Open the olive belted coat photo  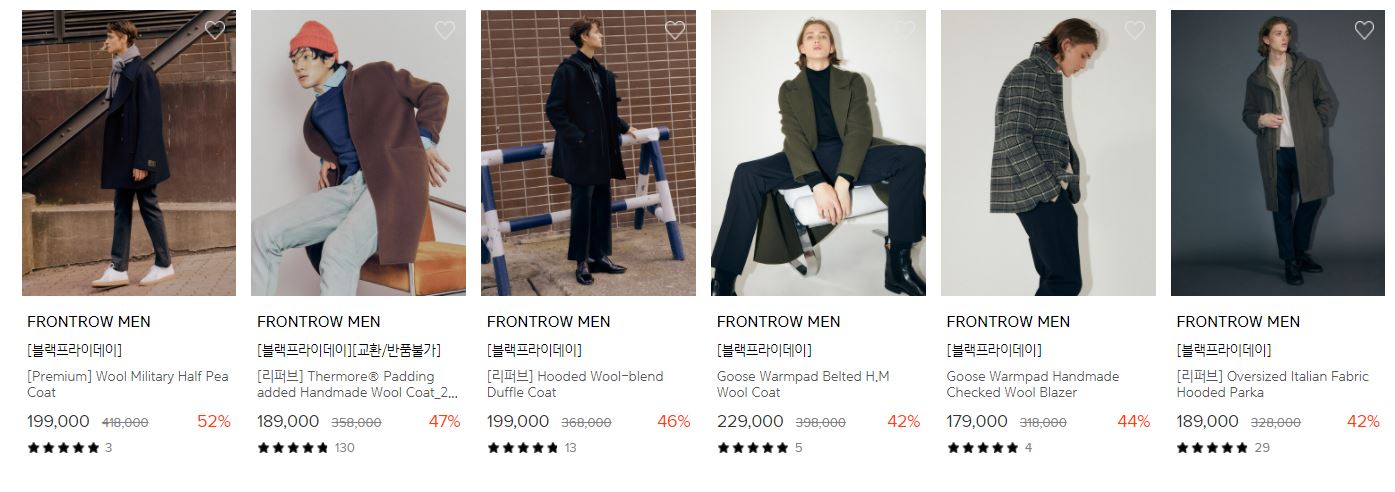[x=818, y=153]
